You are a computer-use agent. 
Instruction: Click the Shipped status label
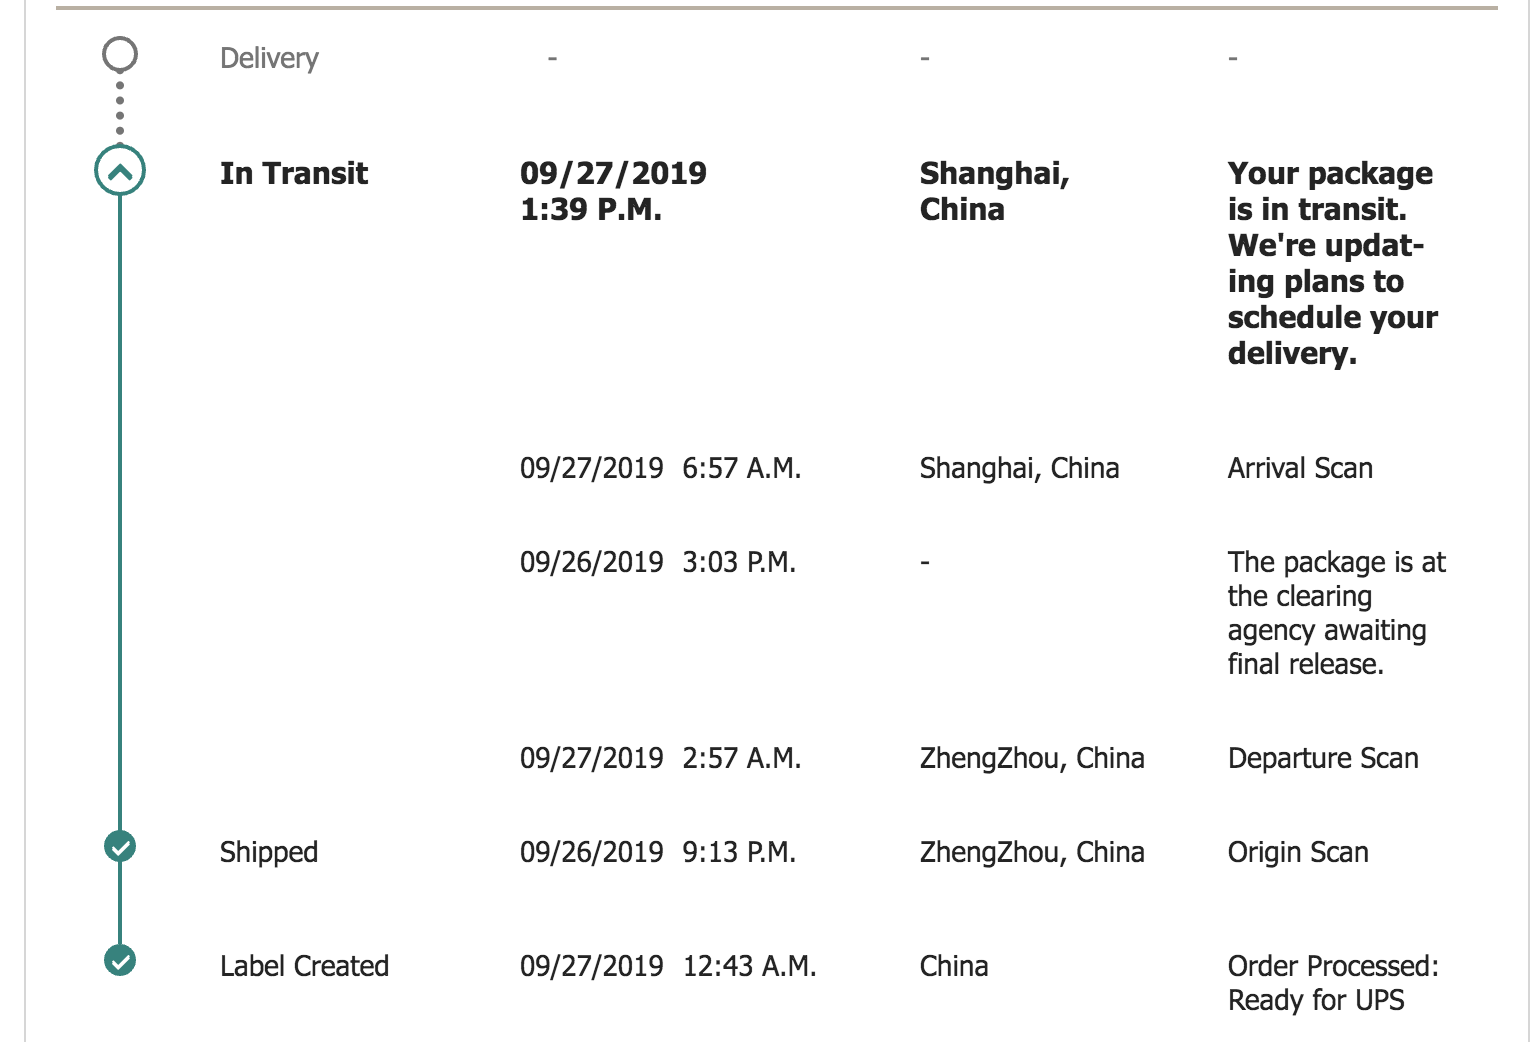point(269,852)
